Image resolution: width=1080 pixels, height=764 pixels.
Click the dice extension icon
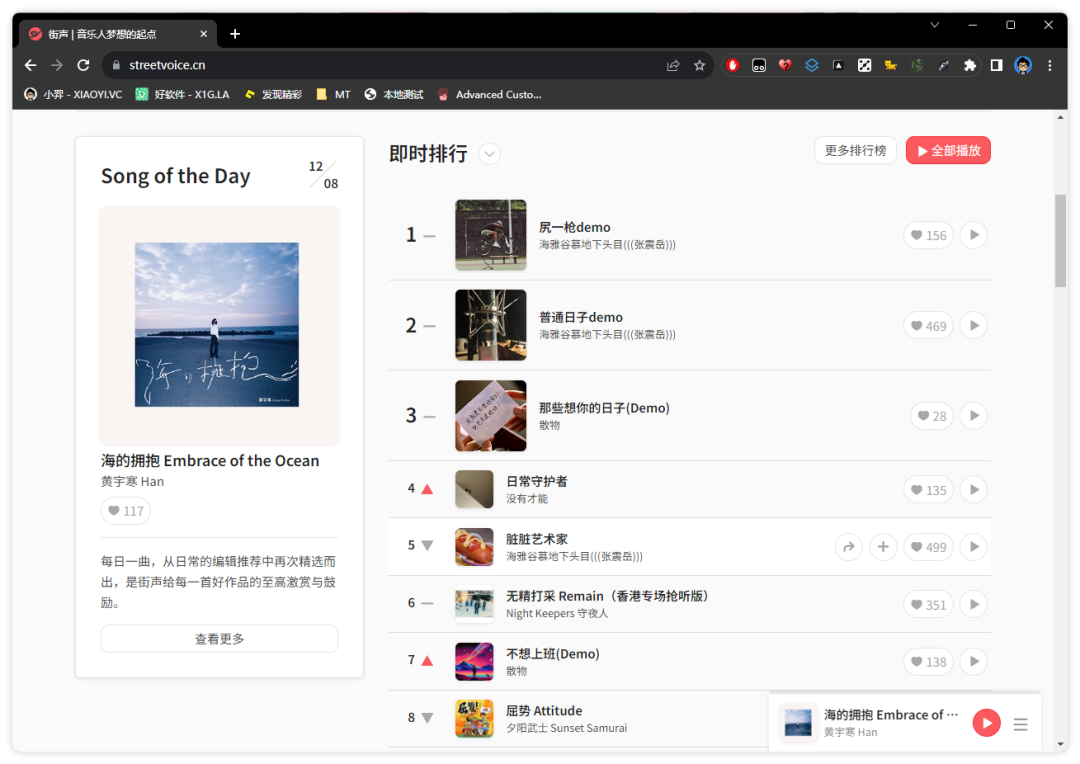[864, 65]
